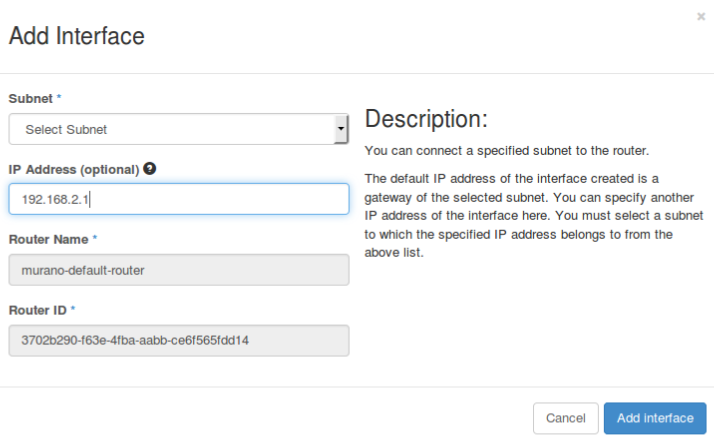Image resolution: width=714 pixels, height=444 pixels.
Task: Click the Router Name label
Action: click(48, 240)
